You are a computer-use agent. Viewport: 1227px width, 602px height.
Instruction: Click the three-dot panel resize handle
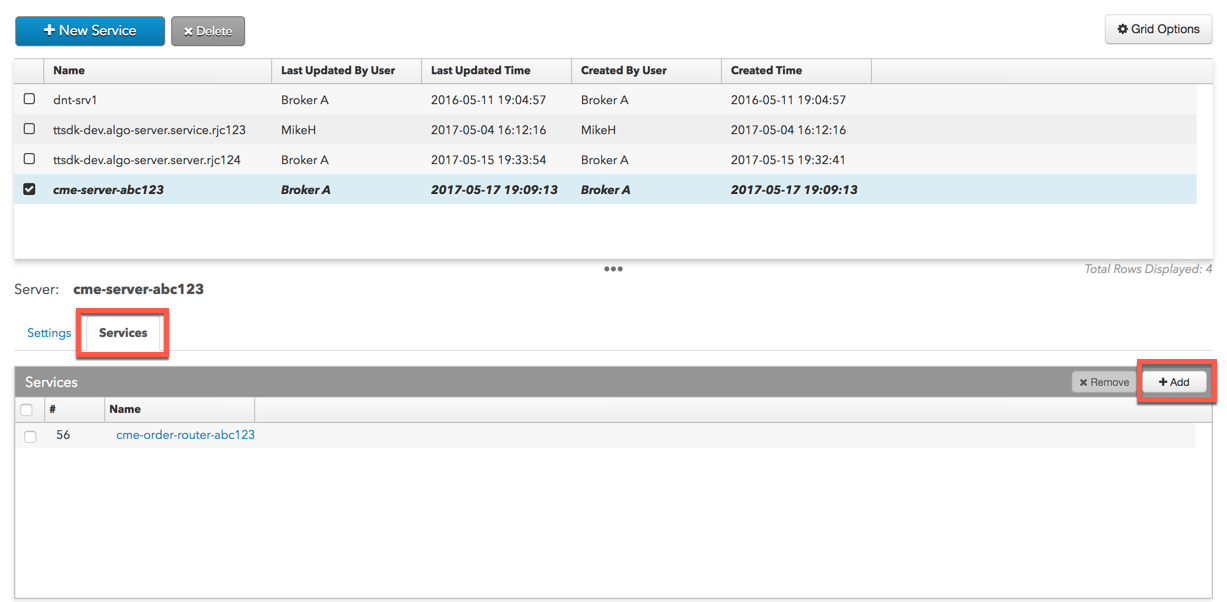[613, 269]
